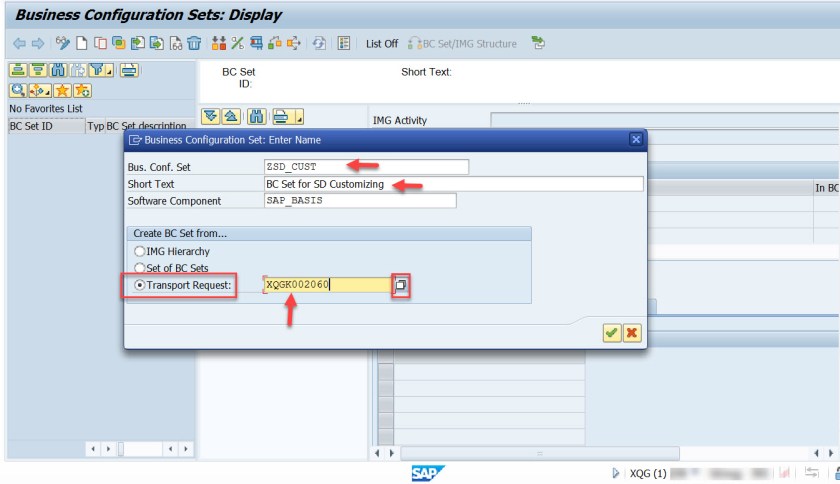Image resolution: width=840 pixels, height=484 pixels.
Task: Click the green arrow icon after BC Set/IMG Structure
Action: point(538,43)
